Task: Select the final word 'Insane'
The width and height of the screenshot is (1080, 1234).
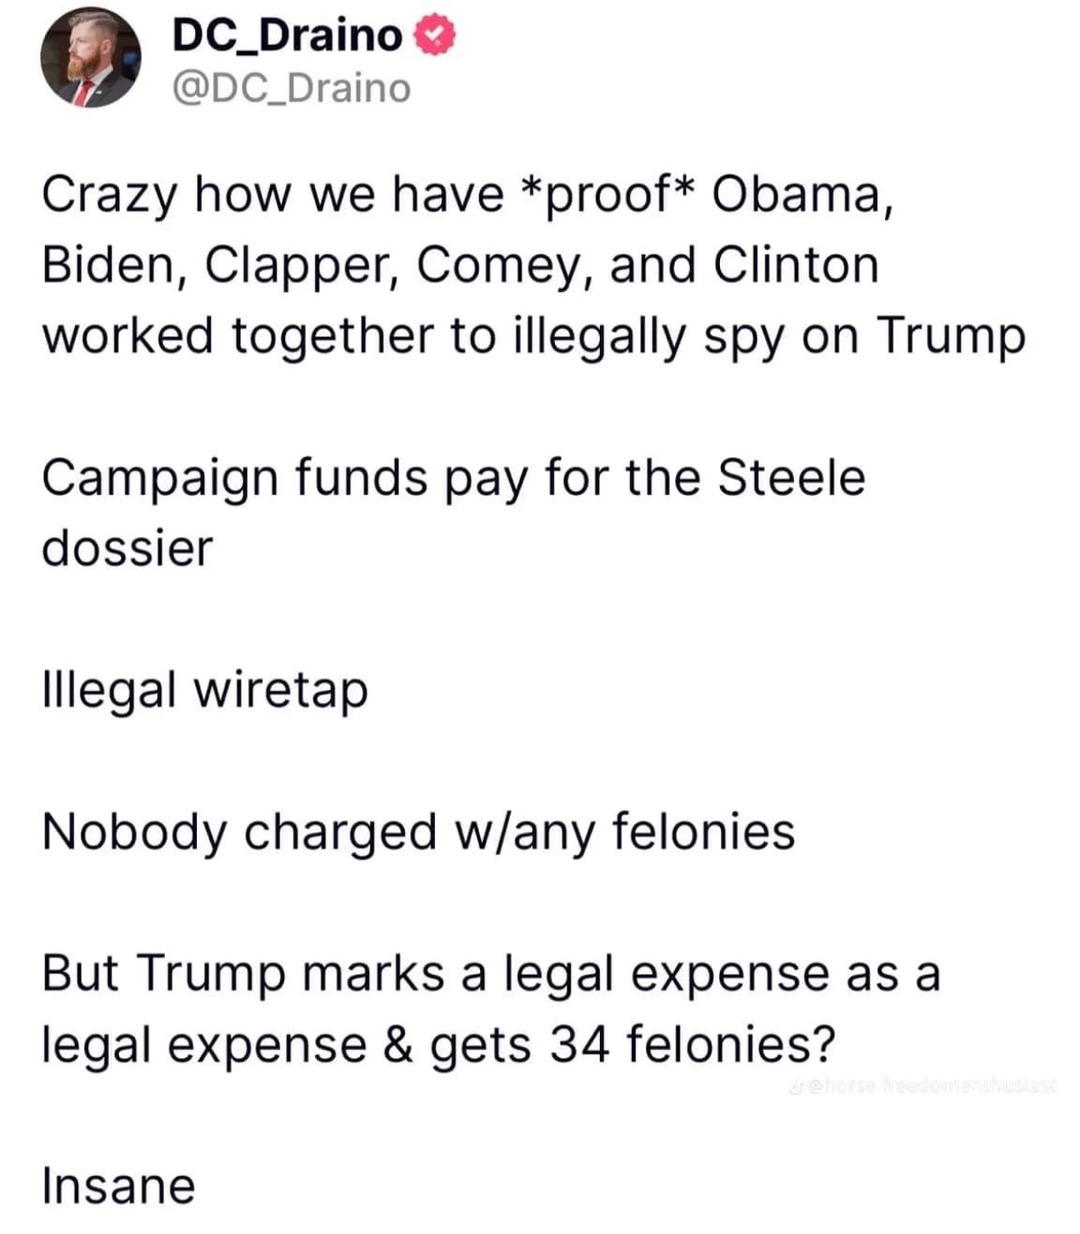Action: [119, 1186]
